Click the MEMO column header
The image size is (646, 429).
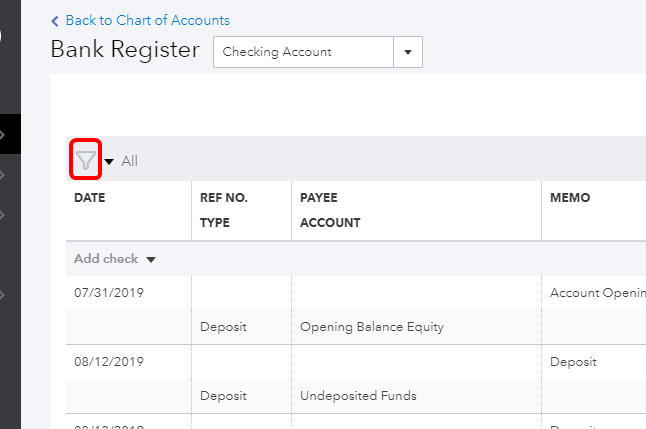click(x=570, y=198)
